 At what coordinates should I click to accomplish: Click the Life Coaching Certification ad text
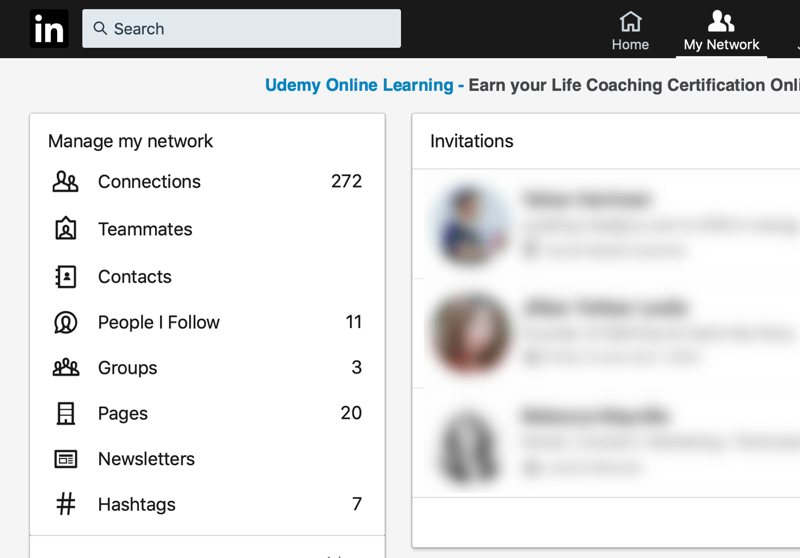click(x=634, y=85)
